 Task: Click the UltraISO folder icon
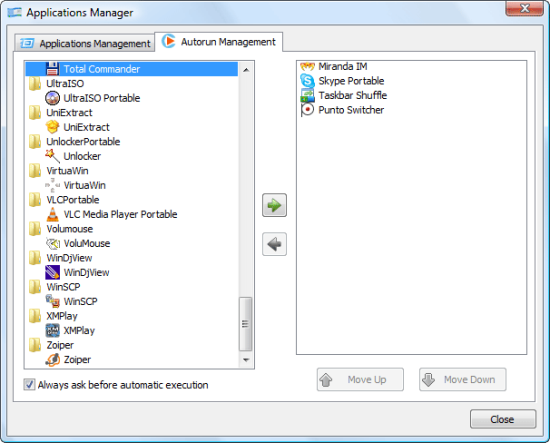[x=35, y=83]
